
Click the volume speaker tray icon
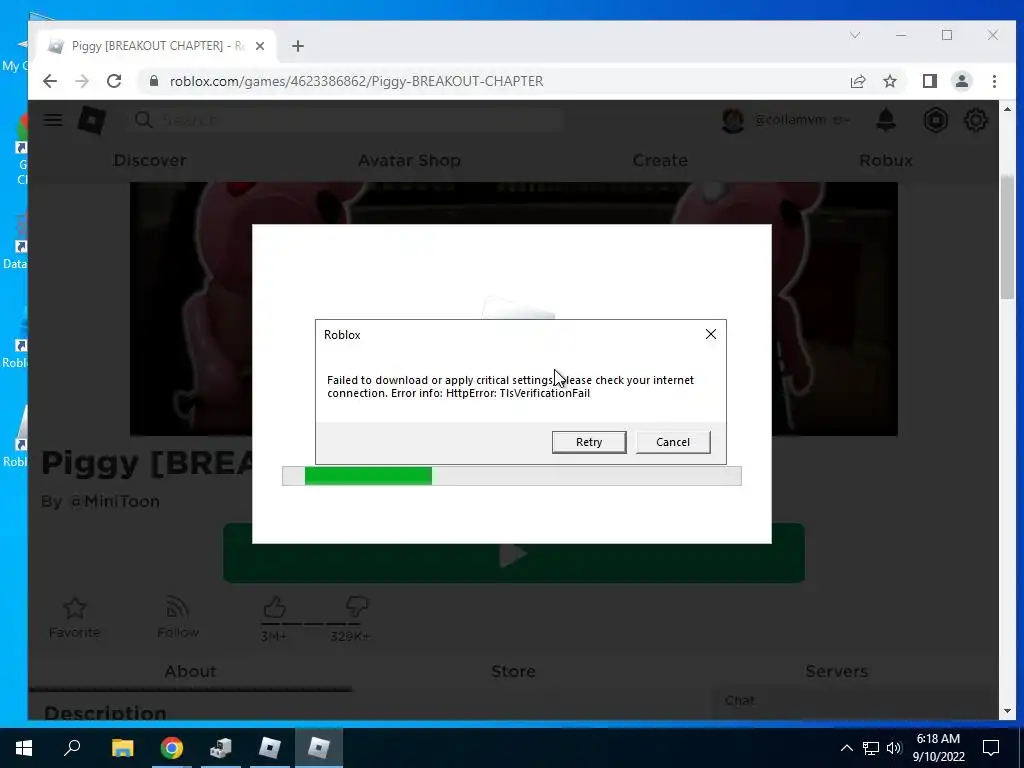coord(894,748)
